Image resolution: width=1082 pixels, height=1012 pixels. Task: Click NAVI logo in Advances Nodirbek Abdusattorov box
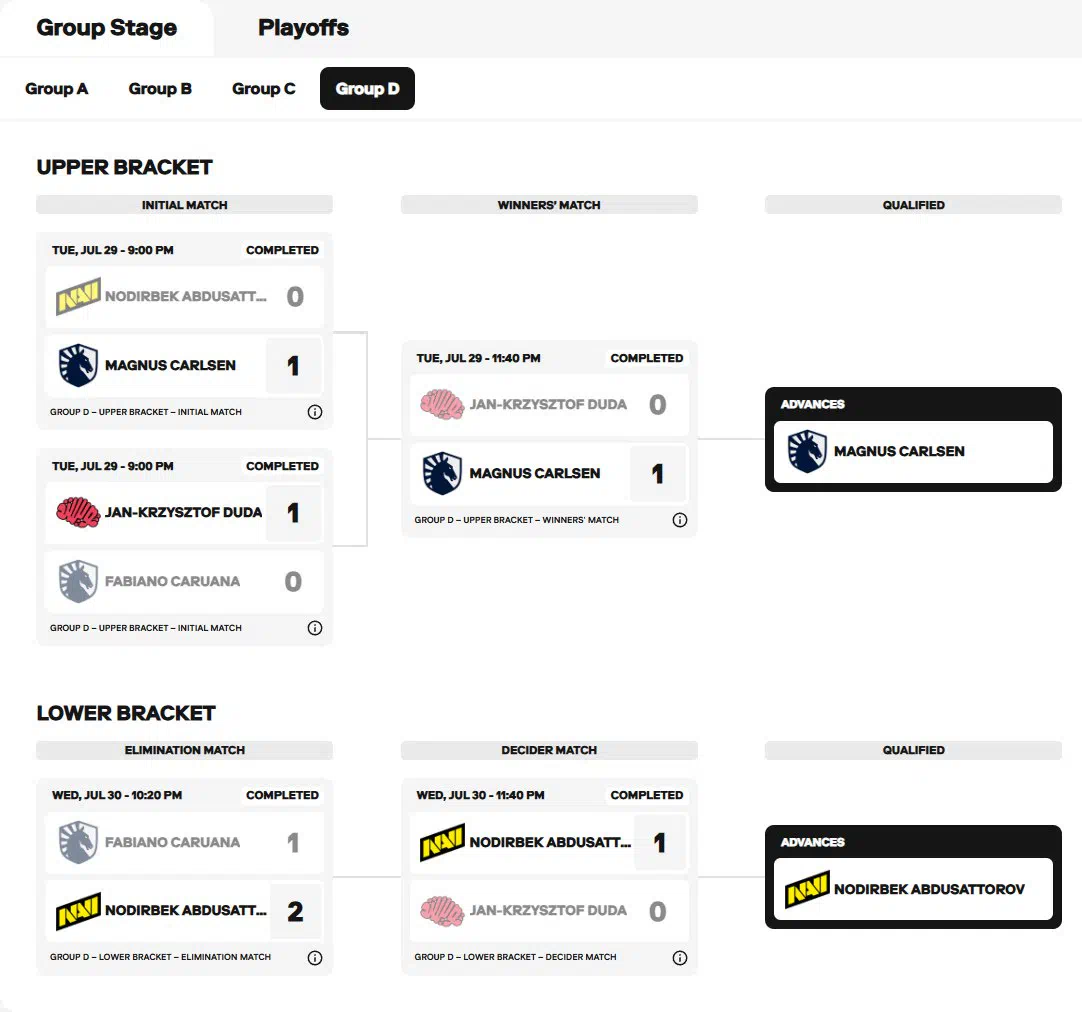[x=807, y=889]
